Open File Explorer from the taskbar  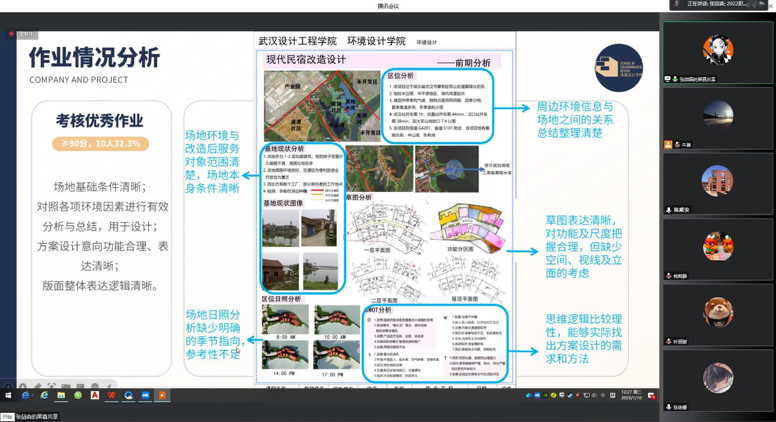tap(61, 395)
